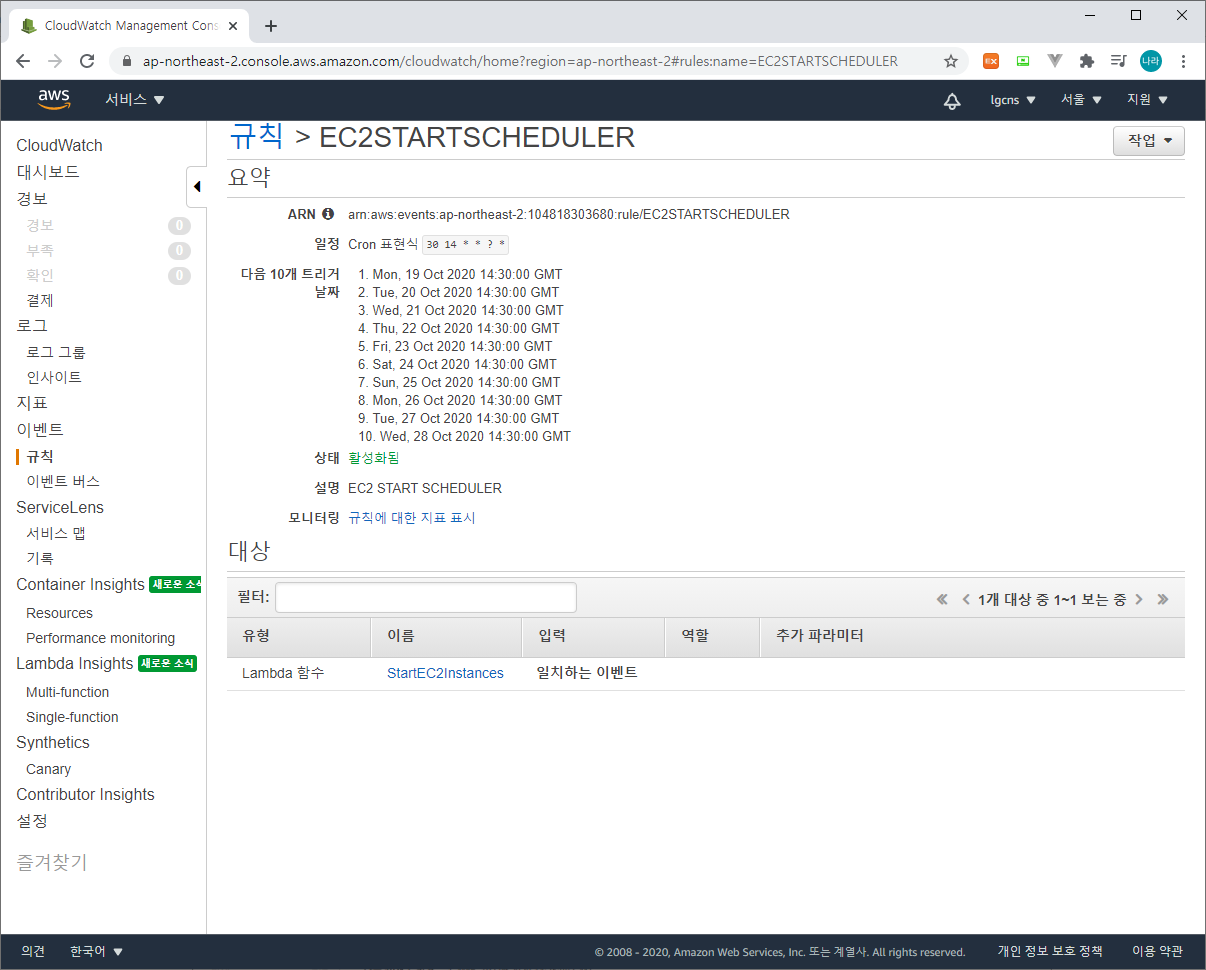Click the browser back arrow
The height and width of the screenshot is (970, 1206).
(x=23, y=61)
